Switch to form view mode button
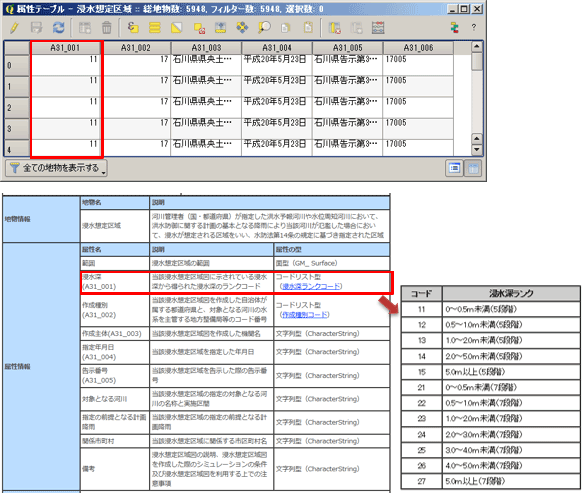Image resolution: width=582 pixels, height=493 pixels. coord(454,169)
